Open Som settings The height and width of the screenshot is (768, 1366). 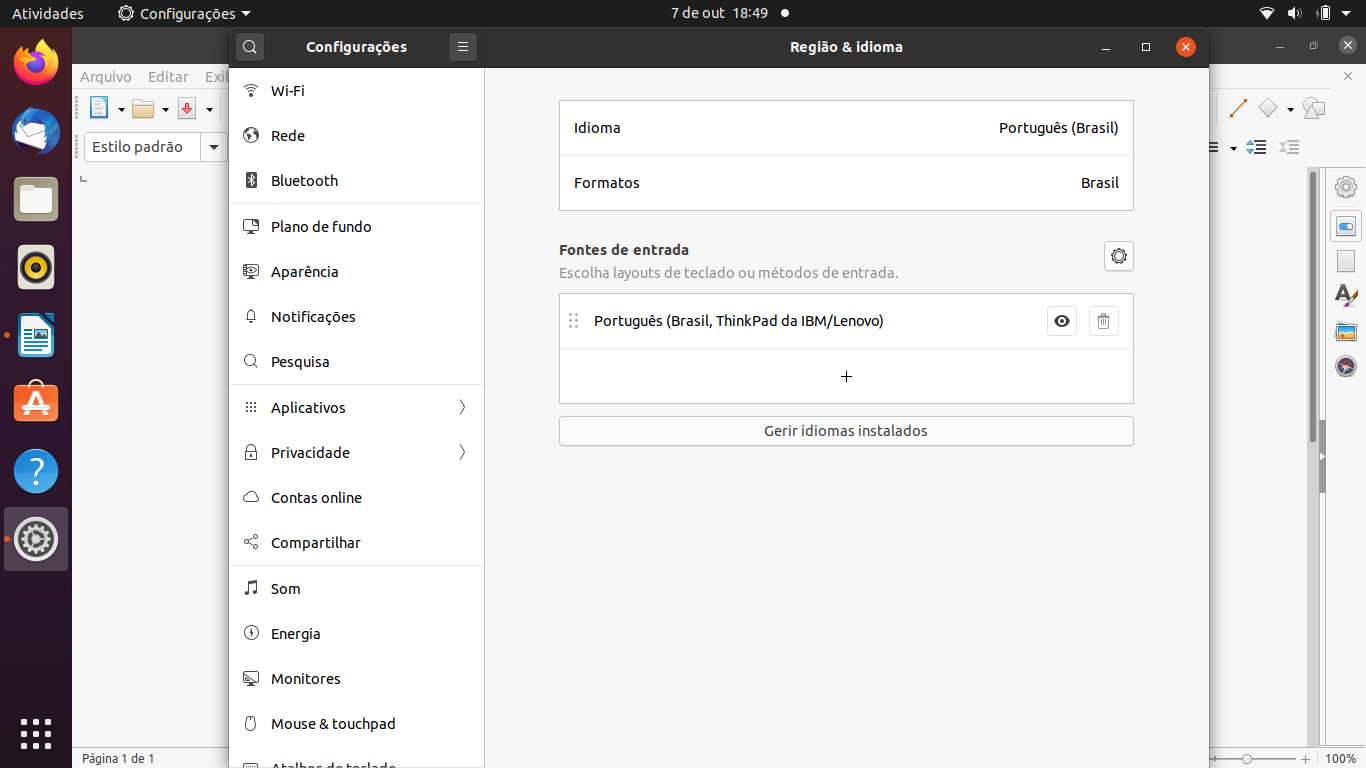click(x=357, y=589)
